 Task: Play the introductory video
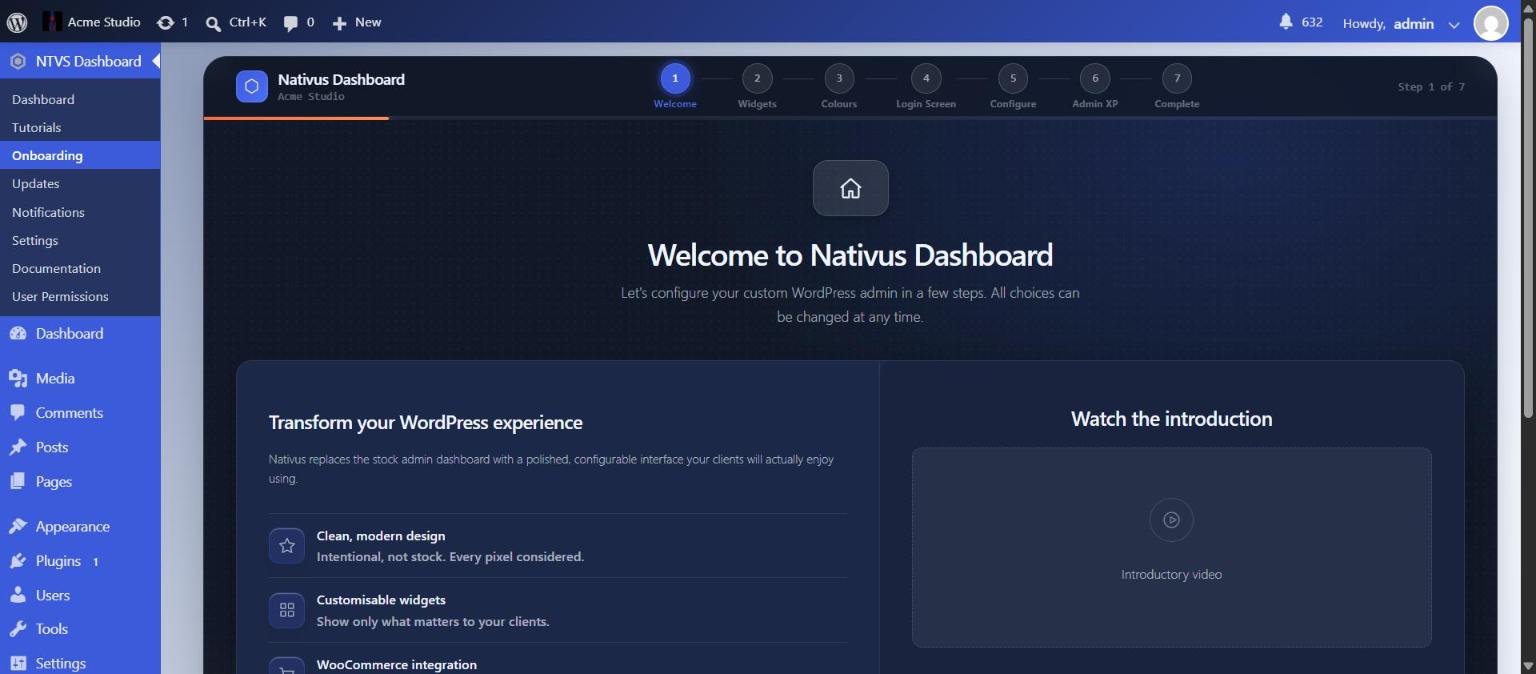pyautogui.click(x=1171, y=520)
